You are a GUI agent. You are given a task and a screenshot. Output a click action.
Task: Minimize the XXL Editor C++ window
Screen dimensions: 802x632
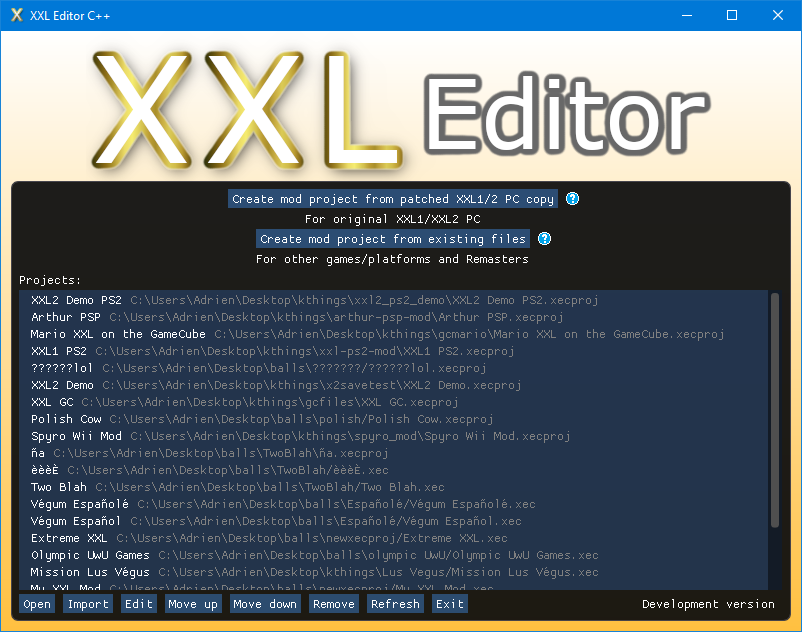pos(687,15)
